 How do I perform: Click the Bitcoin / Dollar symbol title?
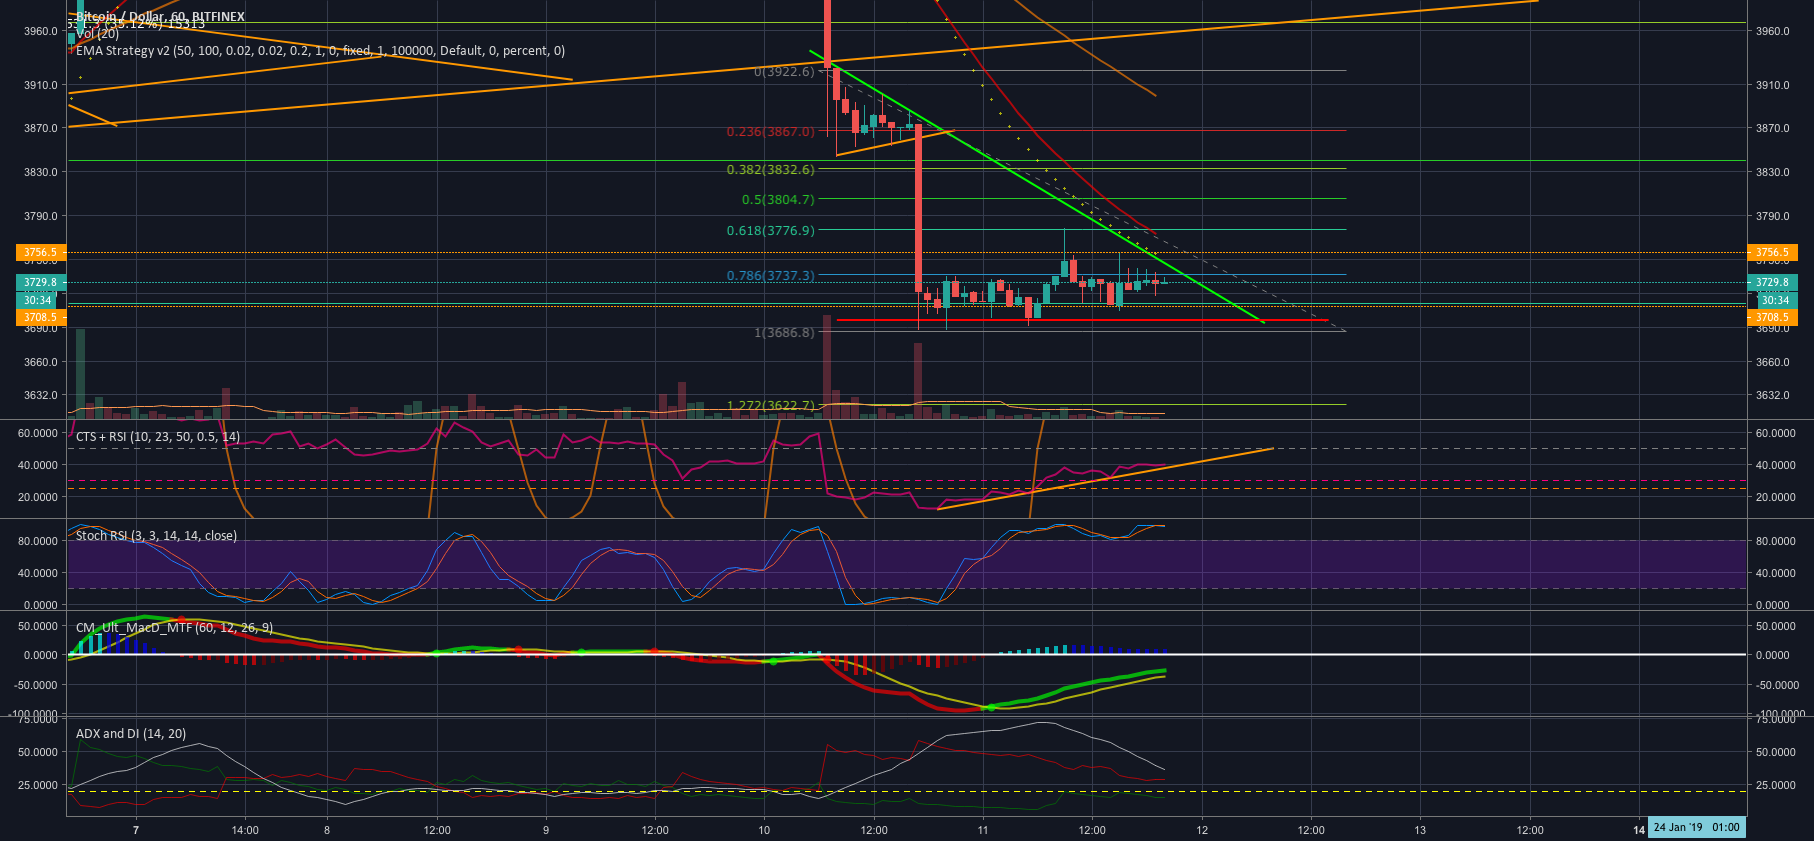pos(160,17)
